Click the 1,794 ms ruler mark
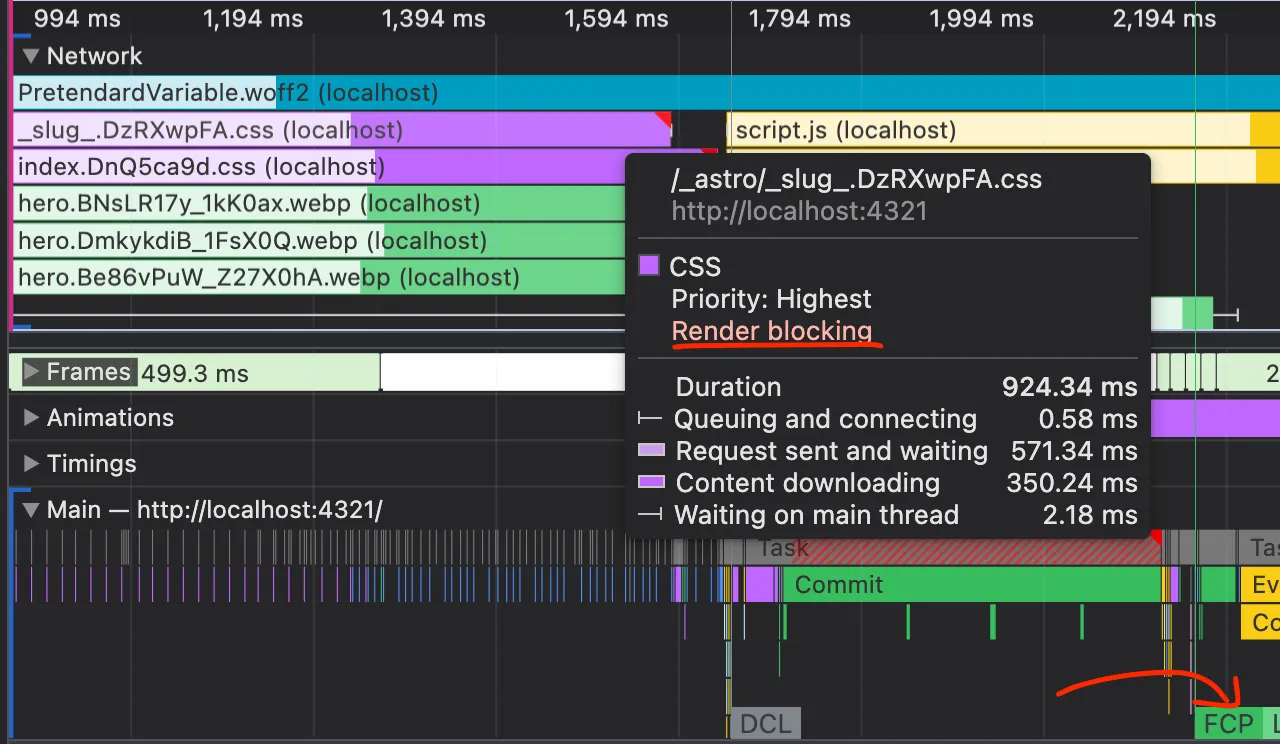The height and width of the screenshot is (744, 1280). [x=799, y=18]
